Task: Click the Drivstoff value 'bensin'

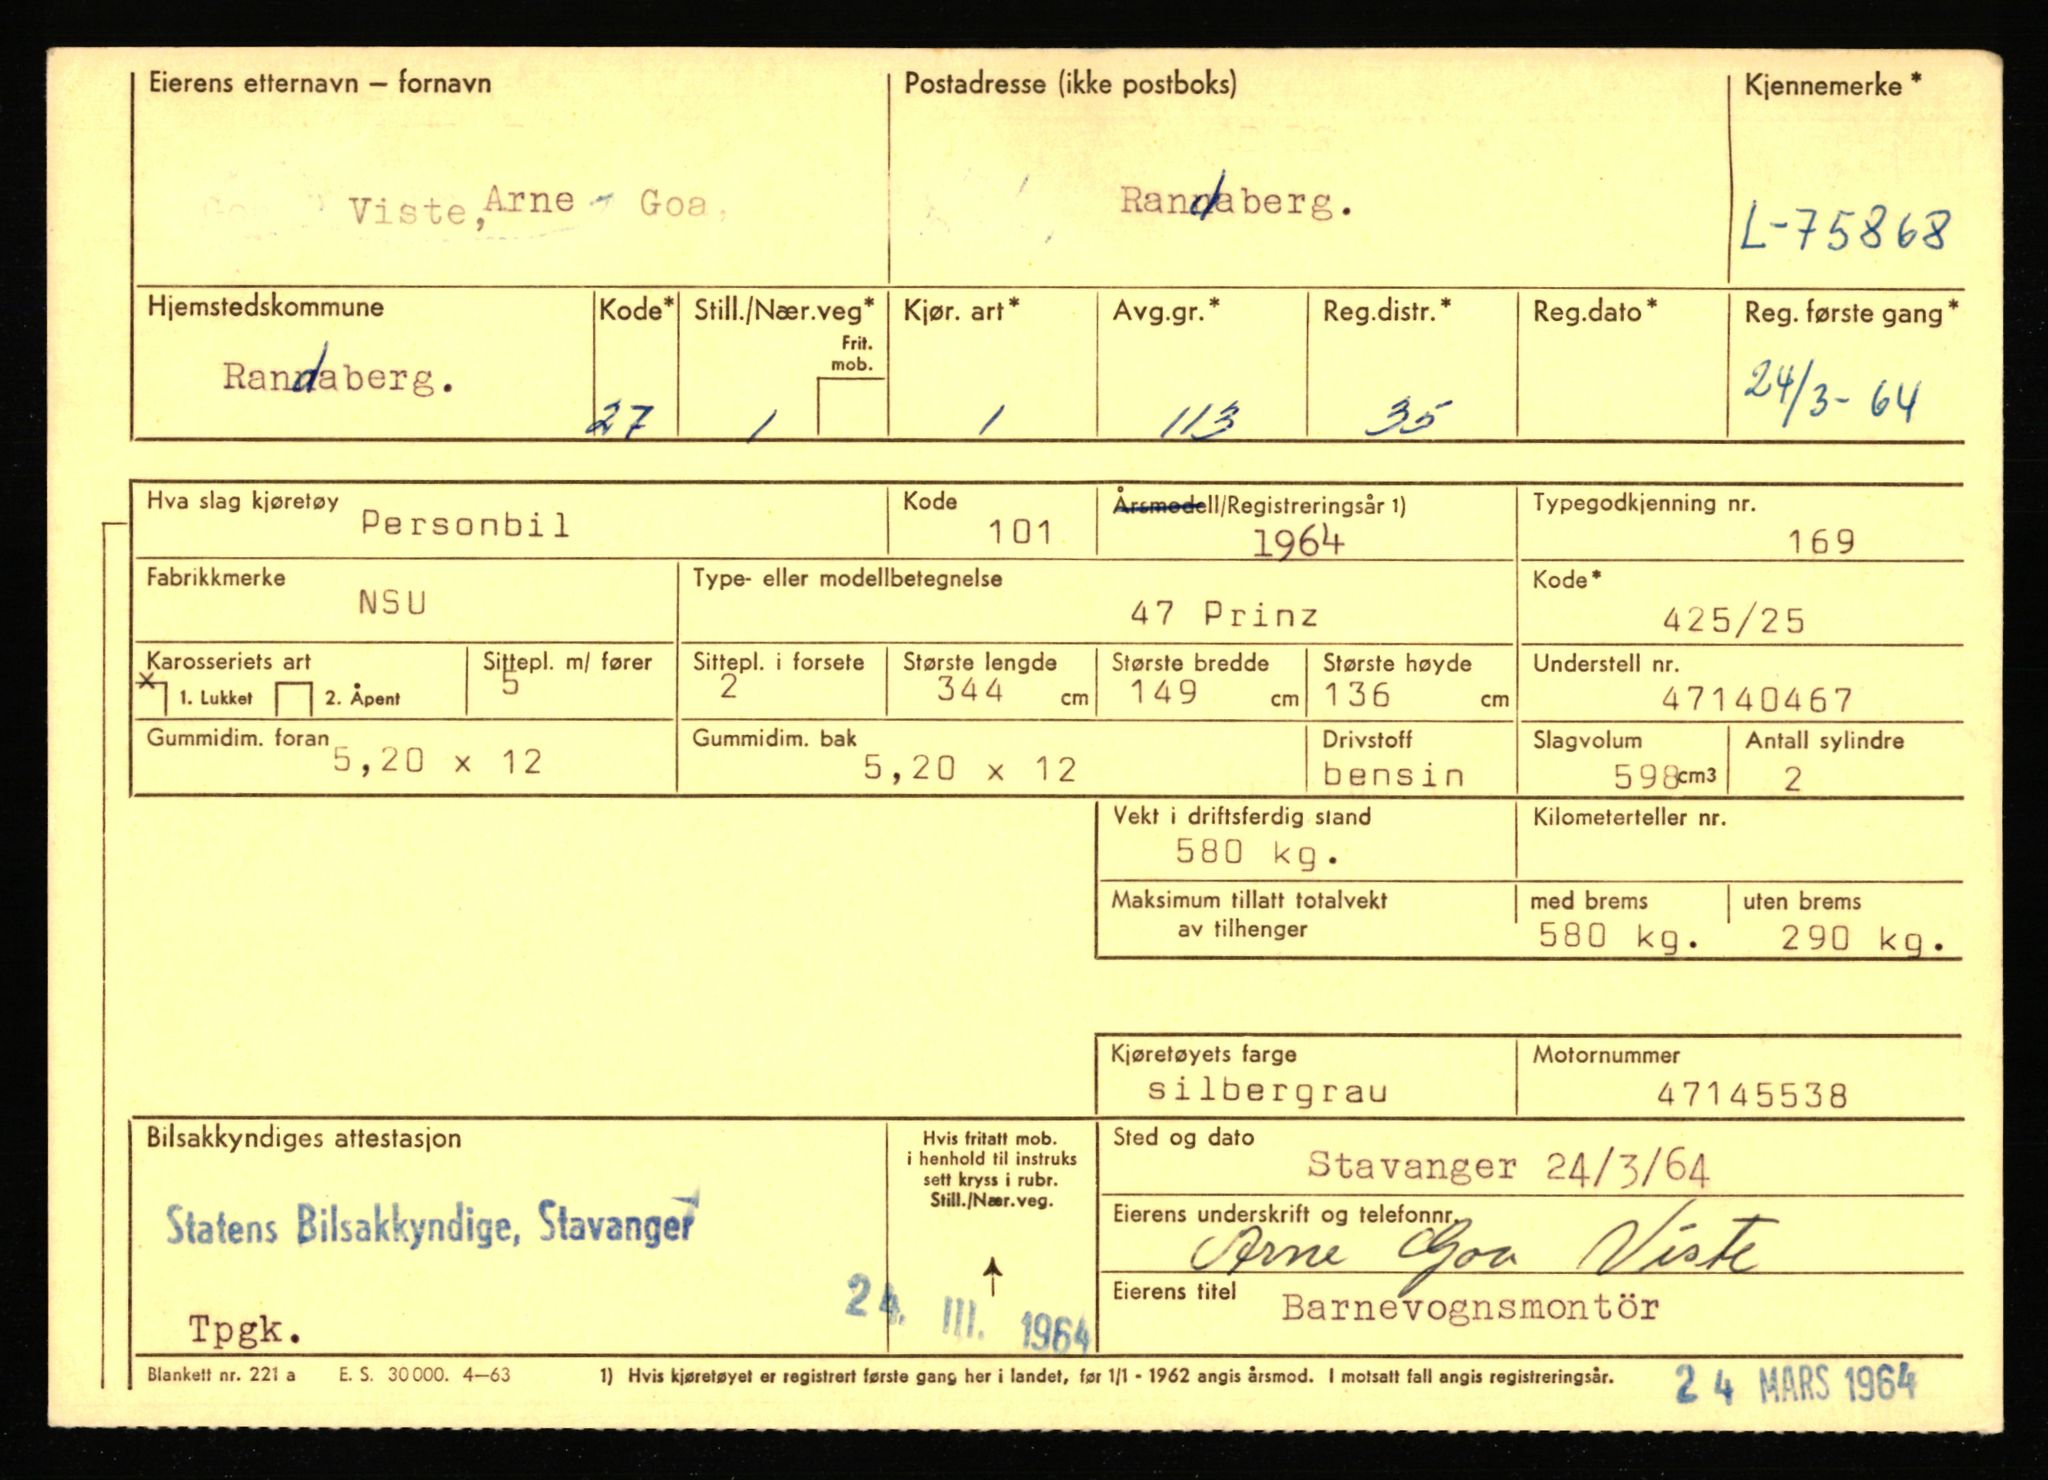Action: coord(1393,775)
